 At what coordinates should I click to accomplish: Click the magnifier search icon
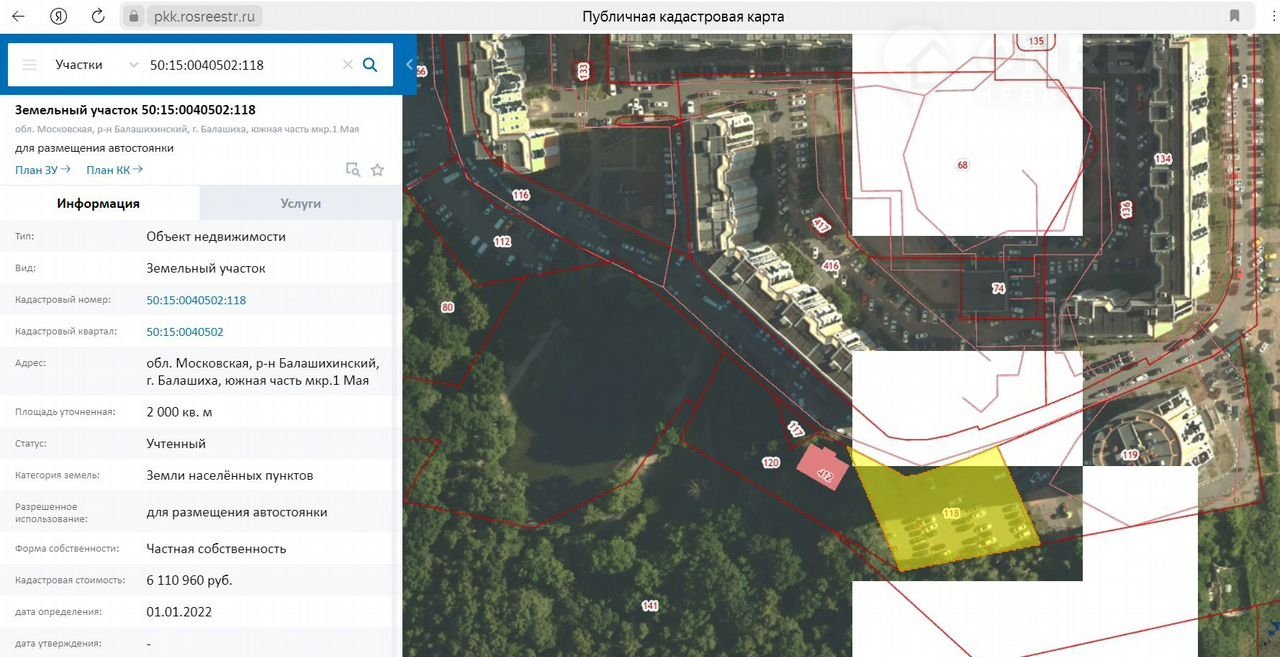pyautogui.click(x=370, y=65)
